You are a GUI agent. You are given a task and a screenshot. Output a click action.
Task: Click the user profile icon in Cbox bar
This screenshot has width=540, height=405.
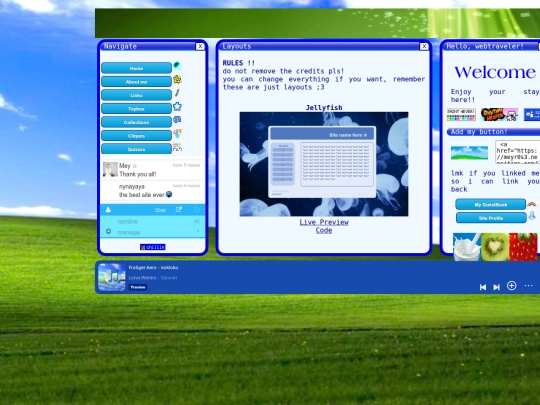(x=108, y=209)
